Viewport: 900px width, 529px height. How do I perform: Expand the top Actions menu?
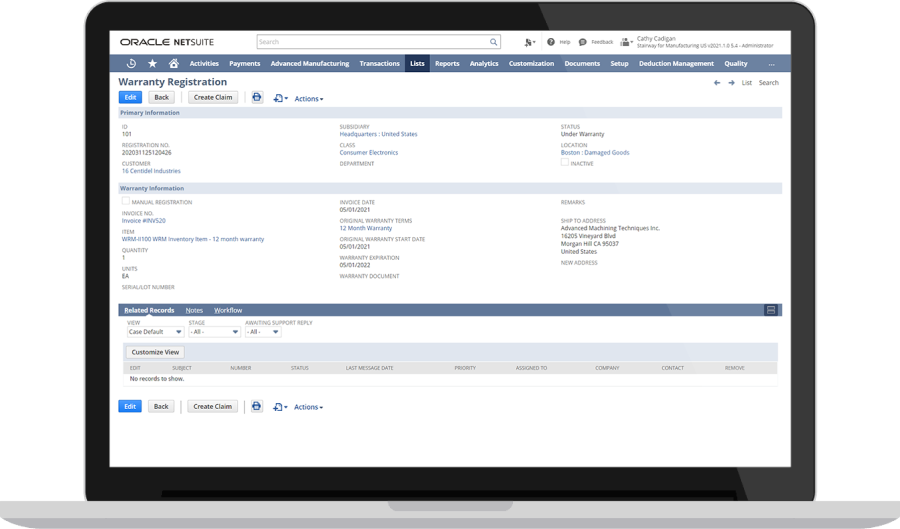(308, 99)
